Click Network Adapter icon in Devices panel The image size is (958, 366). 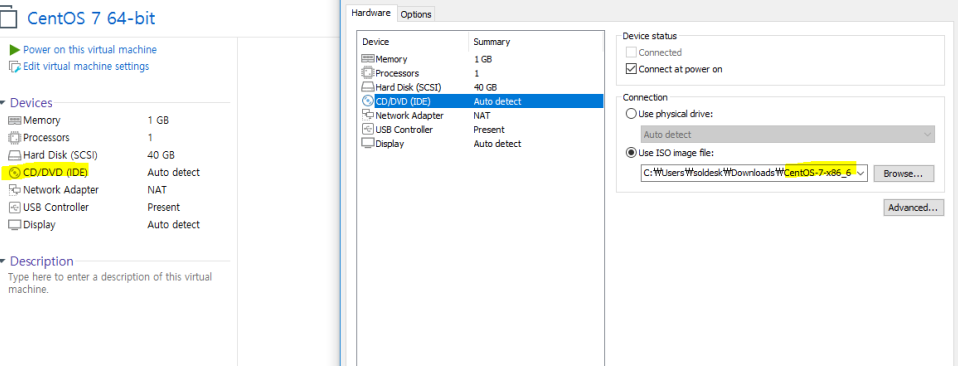point(15,190)
